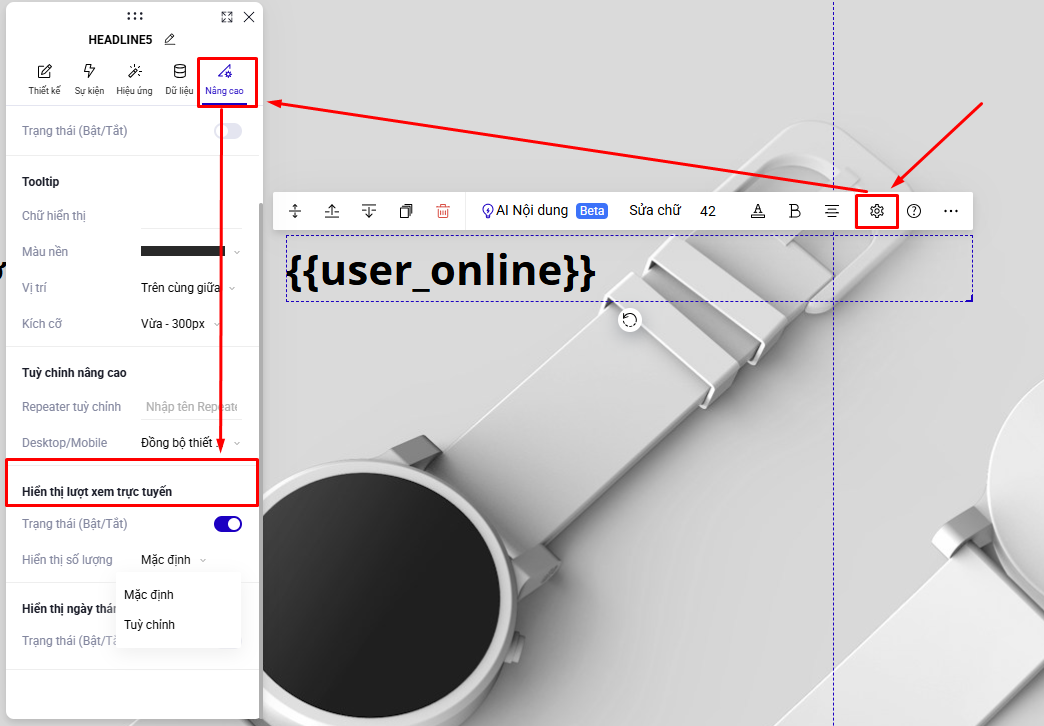The image size is (1044, 726).
Task: Click the pencil icon beside HEADLINE5
Action: point(170,39)
